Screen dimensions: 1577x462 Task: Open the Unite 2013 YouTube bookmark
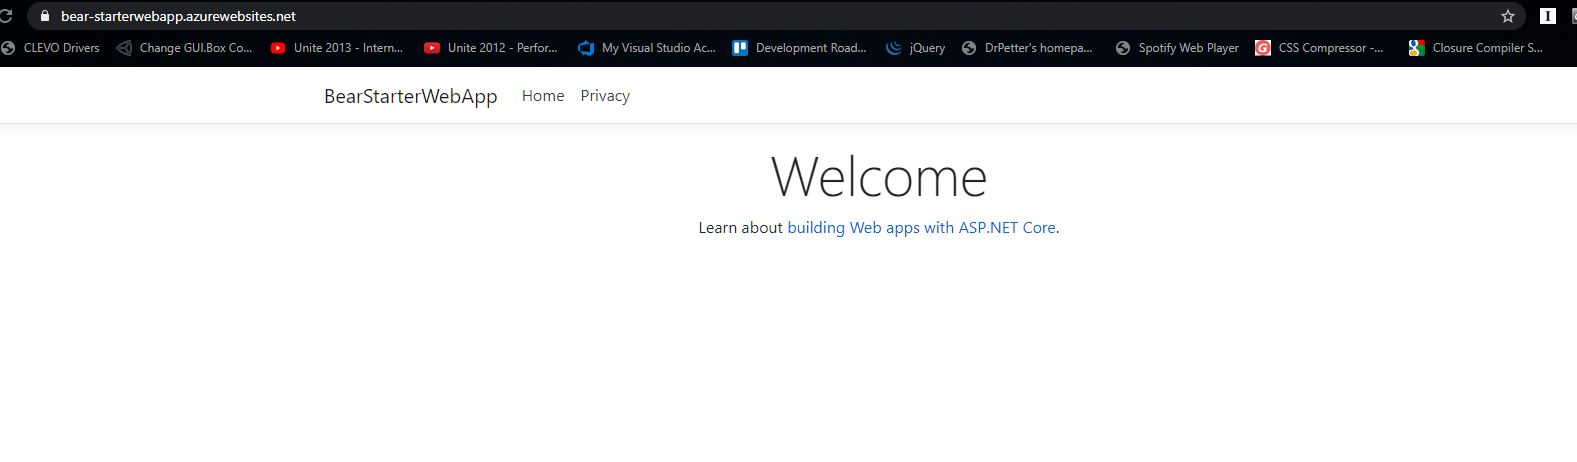(x=337, y=48)
